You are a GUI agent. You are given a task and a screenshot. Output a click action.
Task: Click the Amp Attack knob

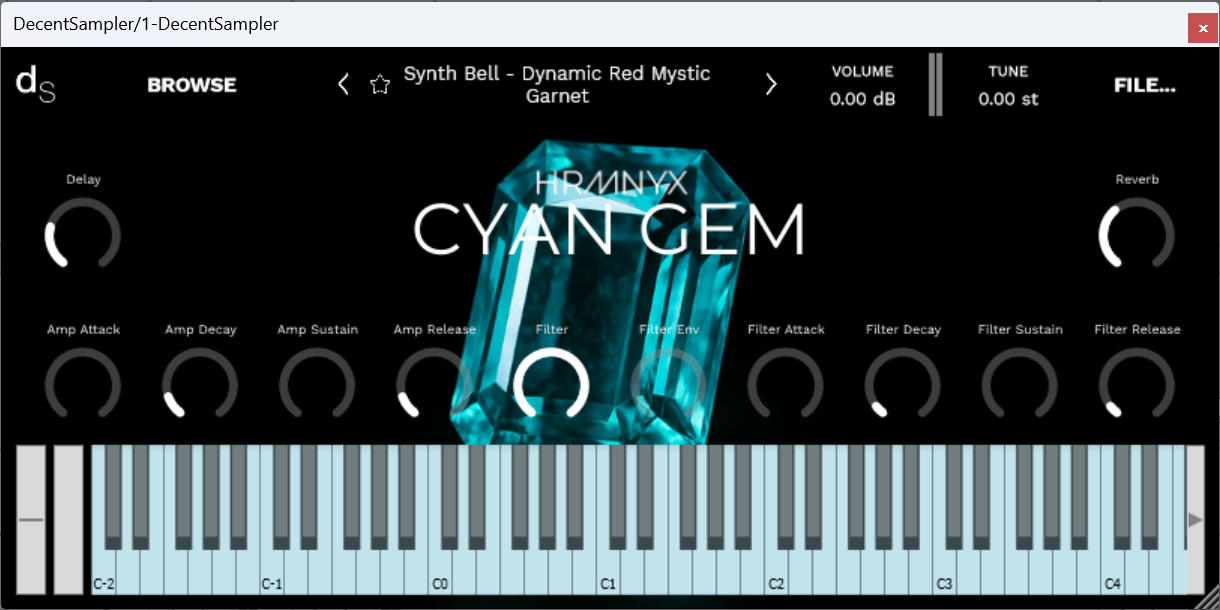pyautogui.click(x=83, y=385)
